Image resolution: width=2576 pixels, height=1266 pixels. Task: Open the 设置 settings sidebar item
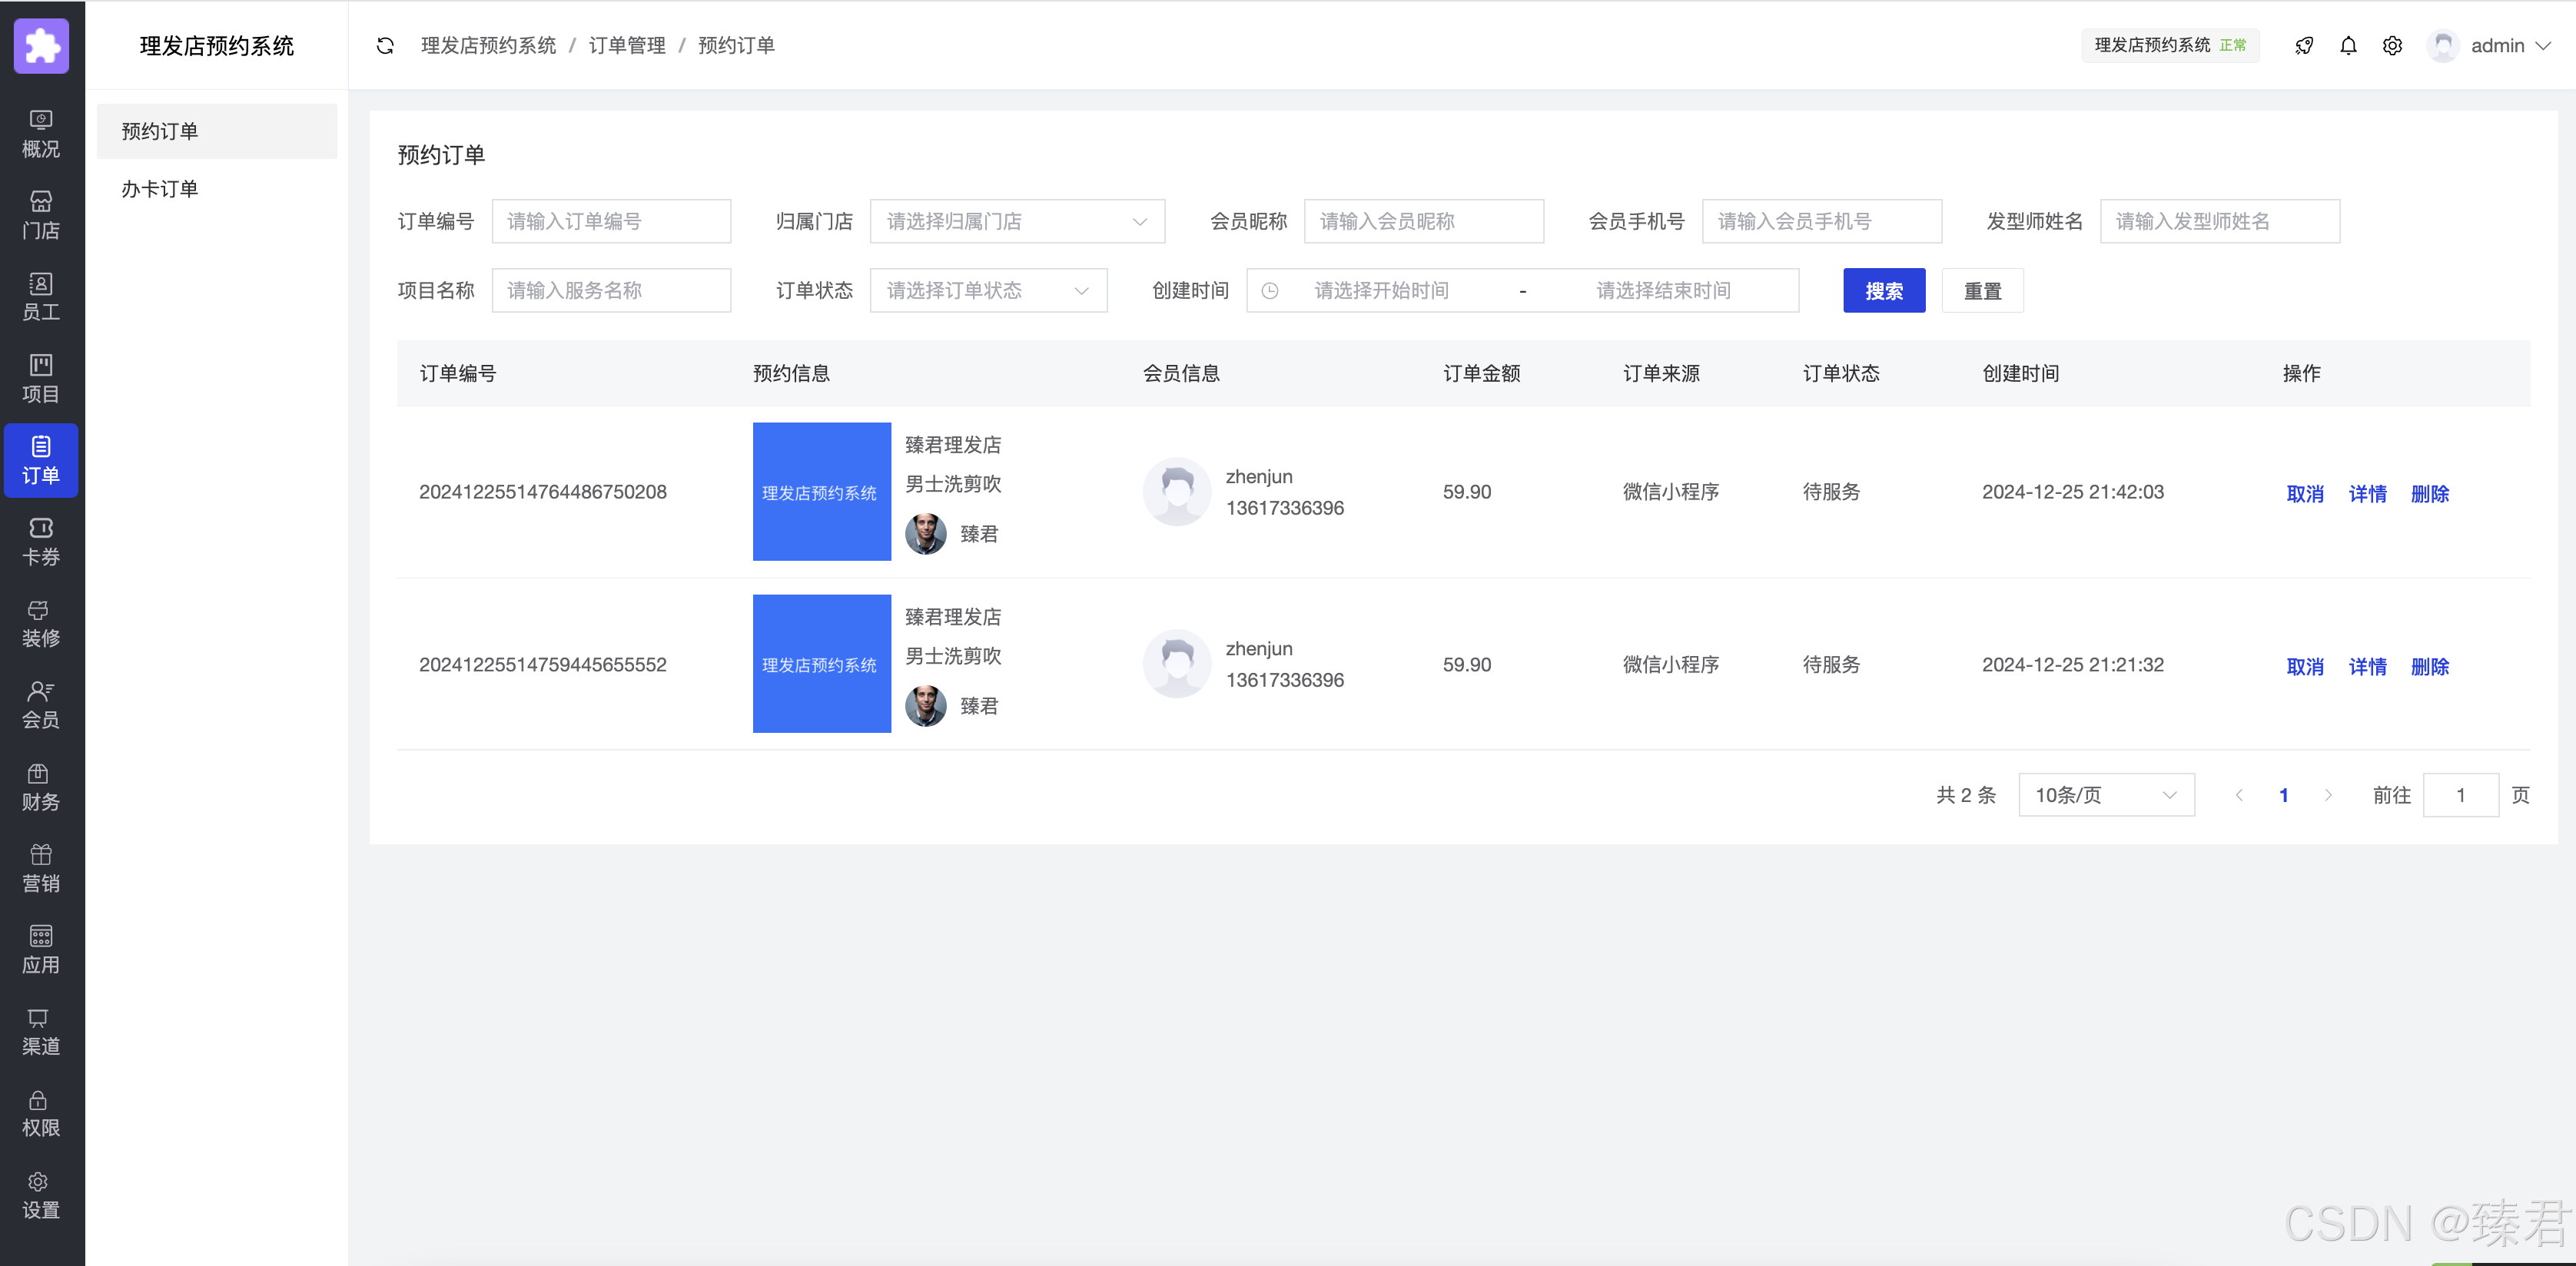[x=41, y=1195]
